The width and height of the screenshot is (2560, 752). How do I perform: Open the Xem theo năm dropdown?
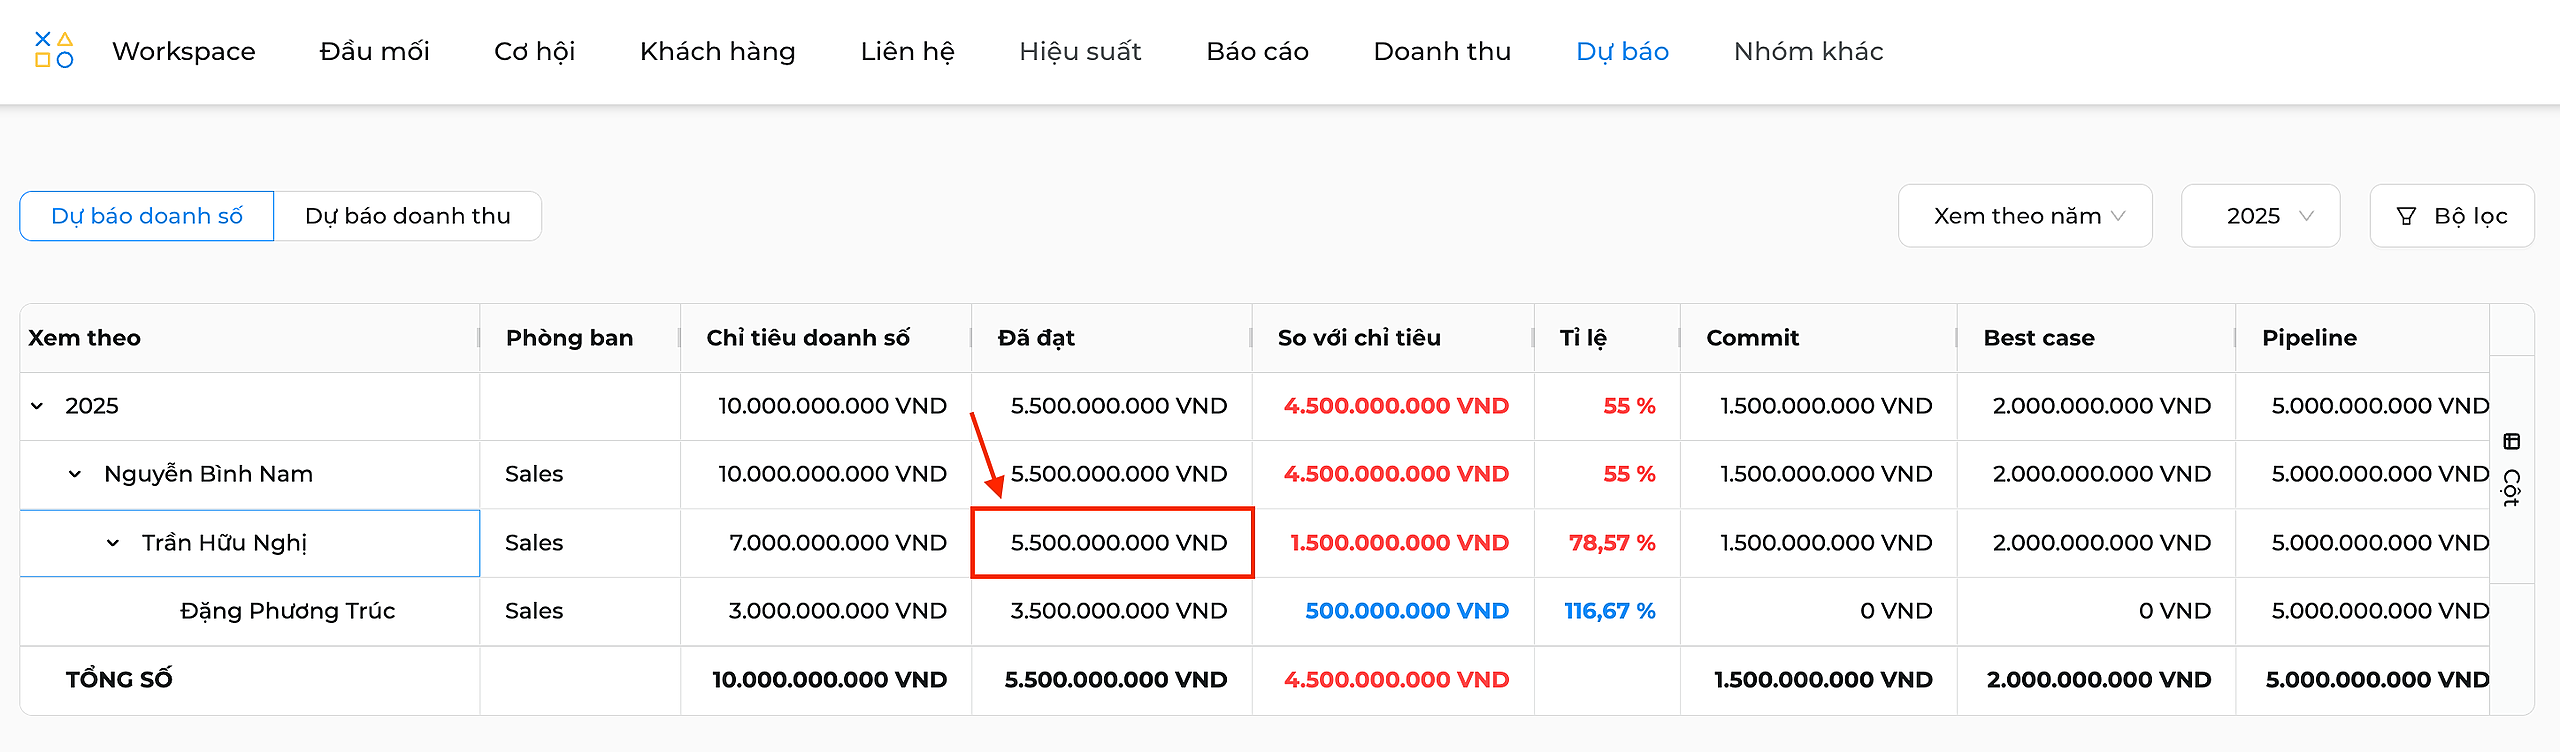(x=2025, y=216)
